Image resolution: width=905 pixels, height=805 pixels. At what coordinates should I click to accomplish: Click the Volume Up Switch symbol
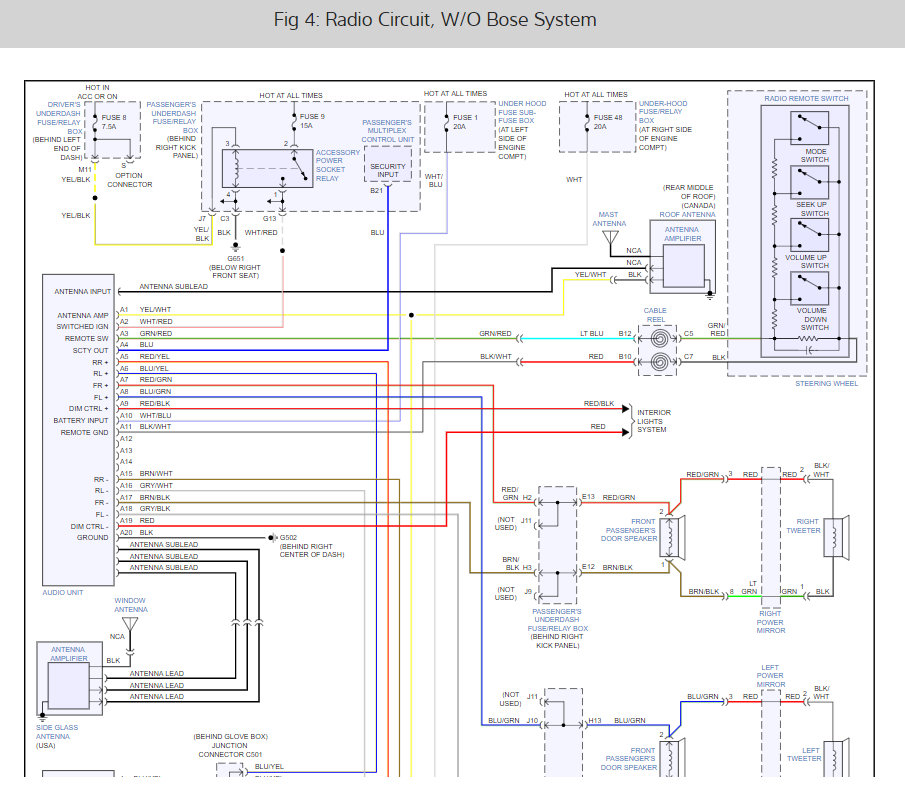[x=809, y=235]
